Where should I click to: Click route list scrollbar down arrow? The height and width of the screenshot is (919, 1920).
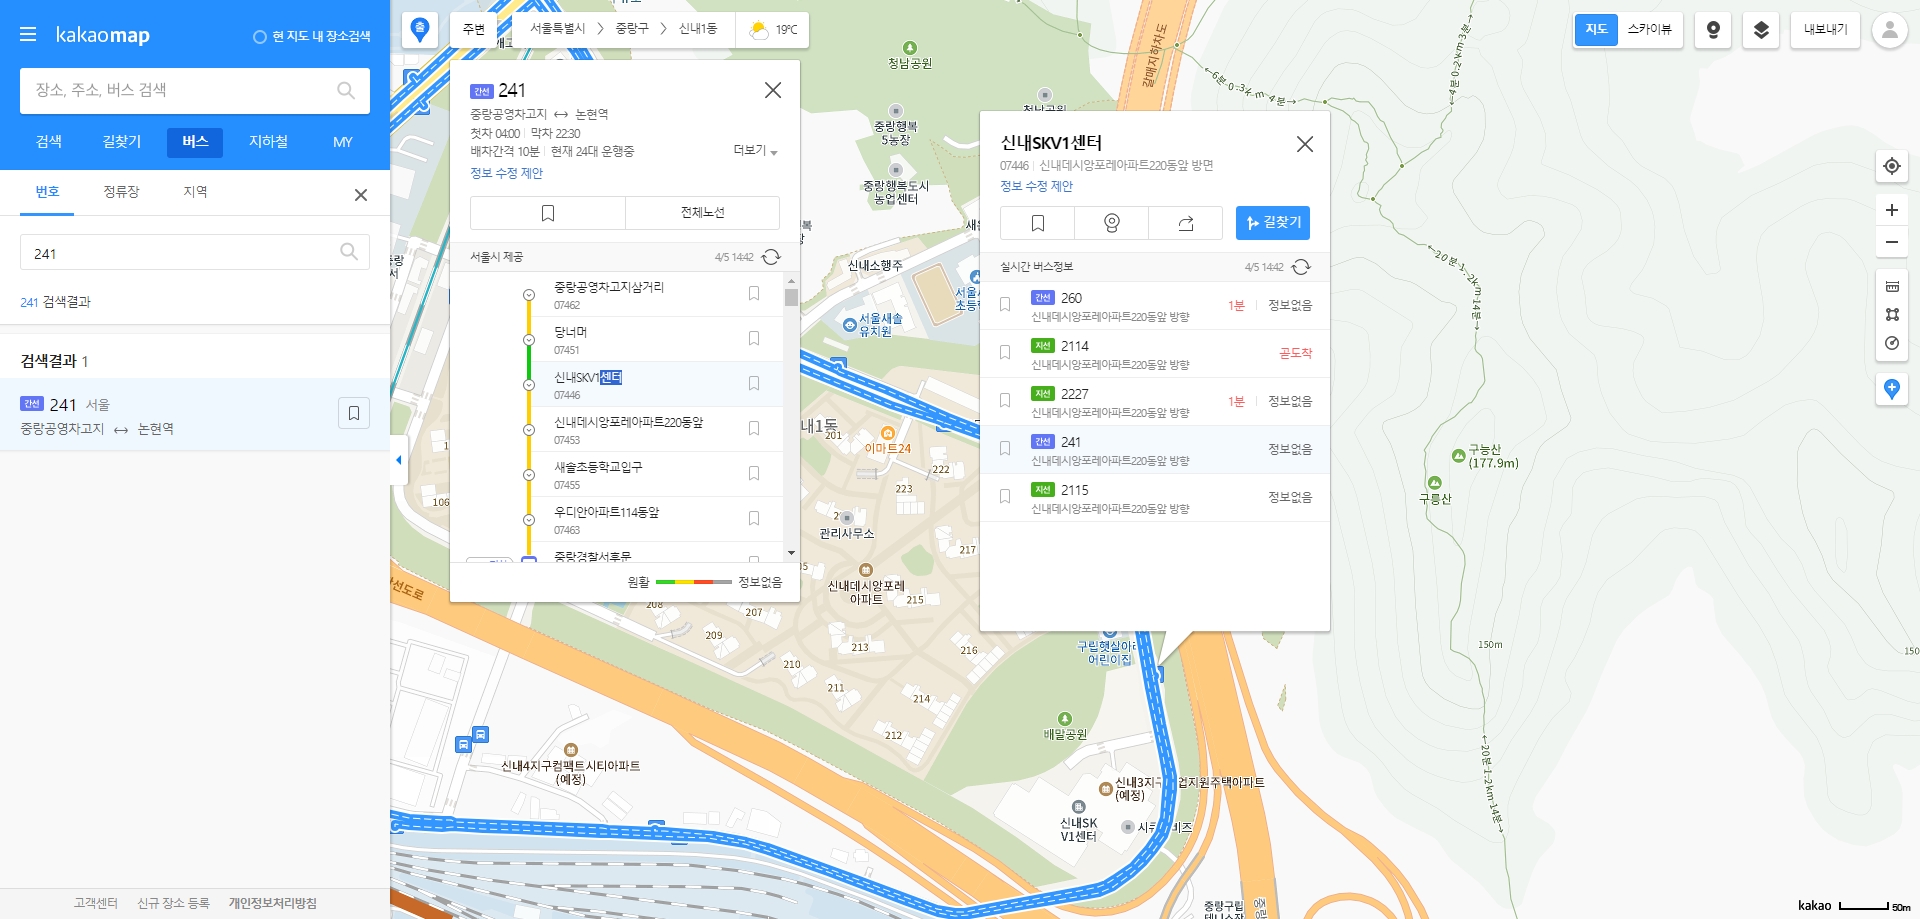pyautogui.click(x=791, y=553)
